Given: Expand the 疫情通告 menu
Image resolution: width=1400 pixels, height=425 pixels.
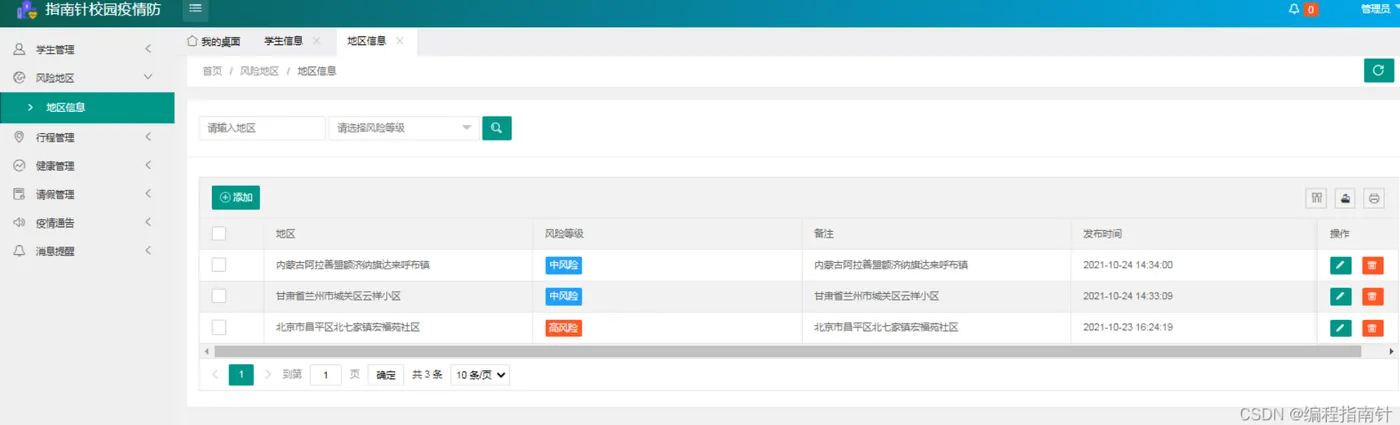Looking at the screenshot, I should click(147, 223).
